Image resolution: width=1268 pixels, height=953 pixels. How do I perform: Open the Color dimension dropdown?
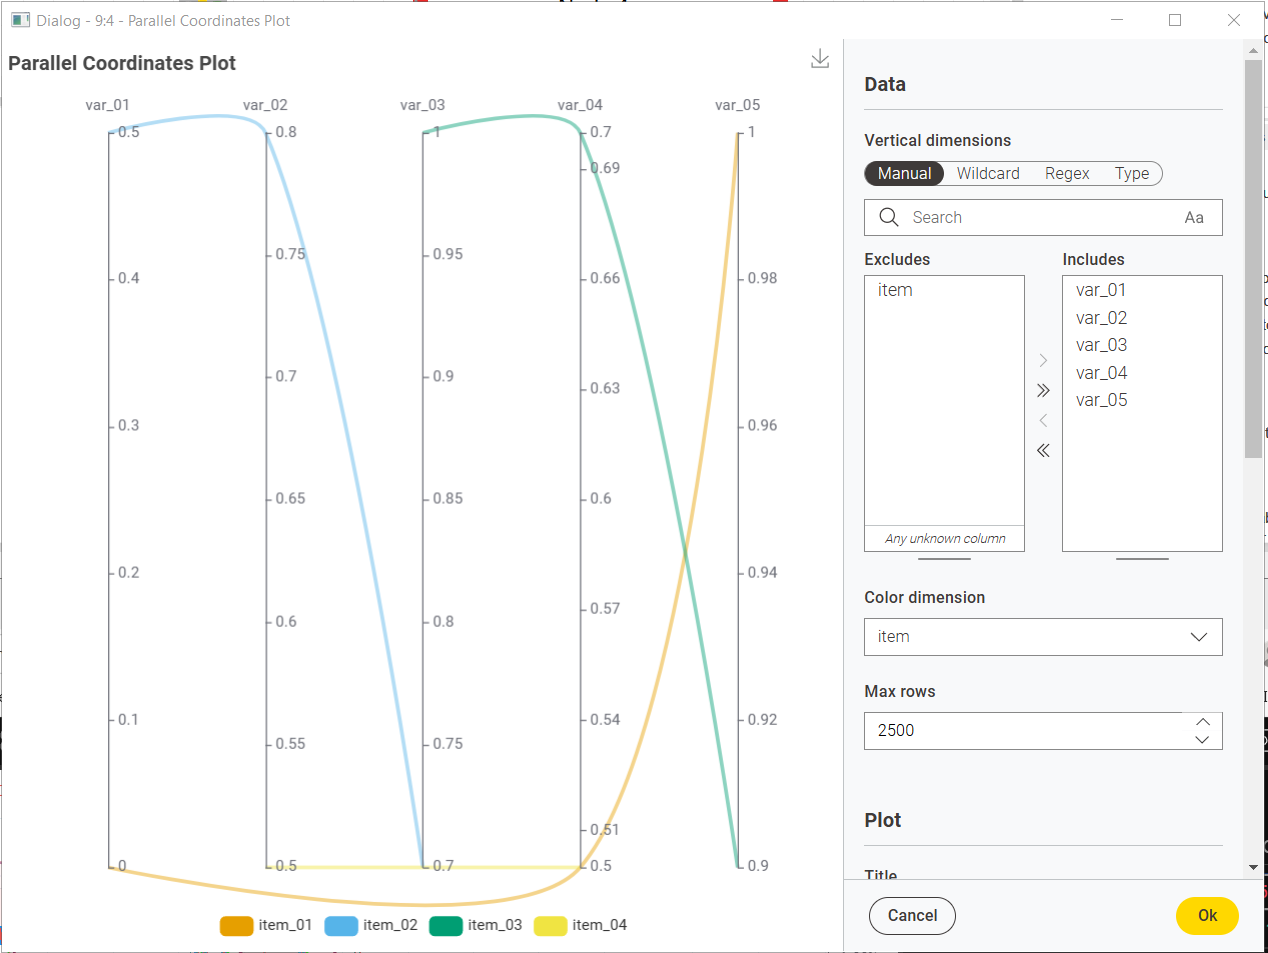click(1042, 637)
